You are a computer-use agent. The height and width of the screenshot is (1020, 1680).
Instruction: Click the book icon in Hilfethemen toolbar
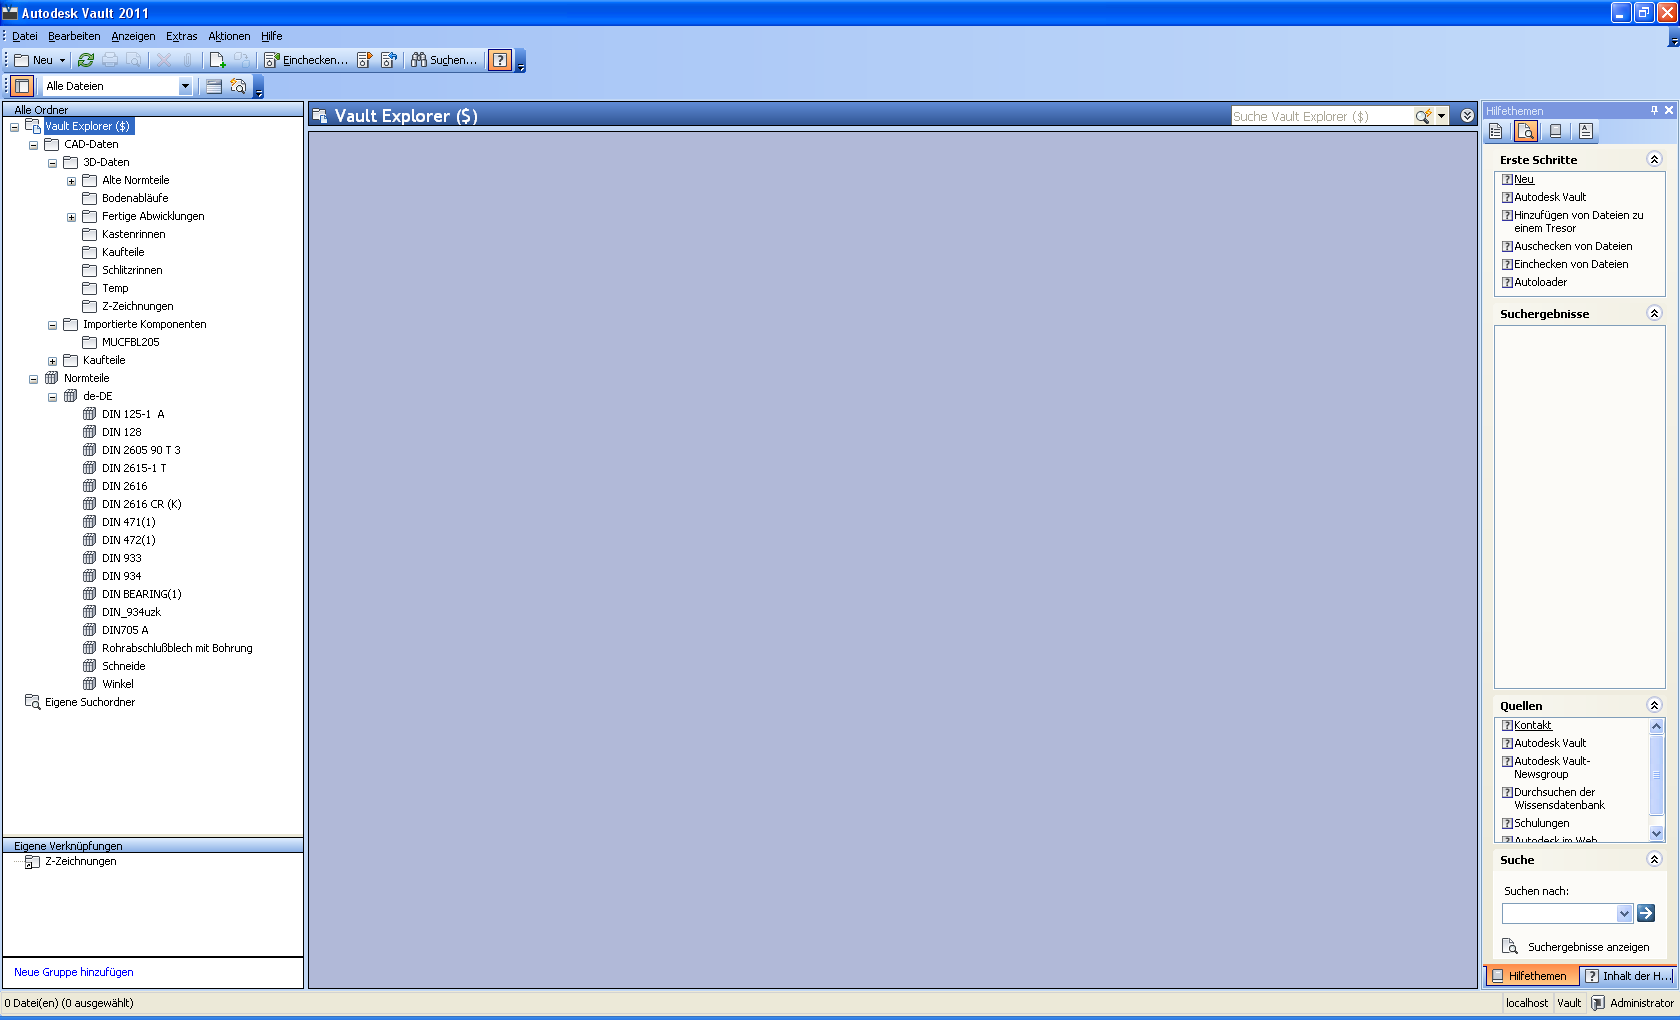coord(1556,131)
